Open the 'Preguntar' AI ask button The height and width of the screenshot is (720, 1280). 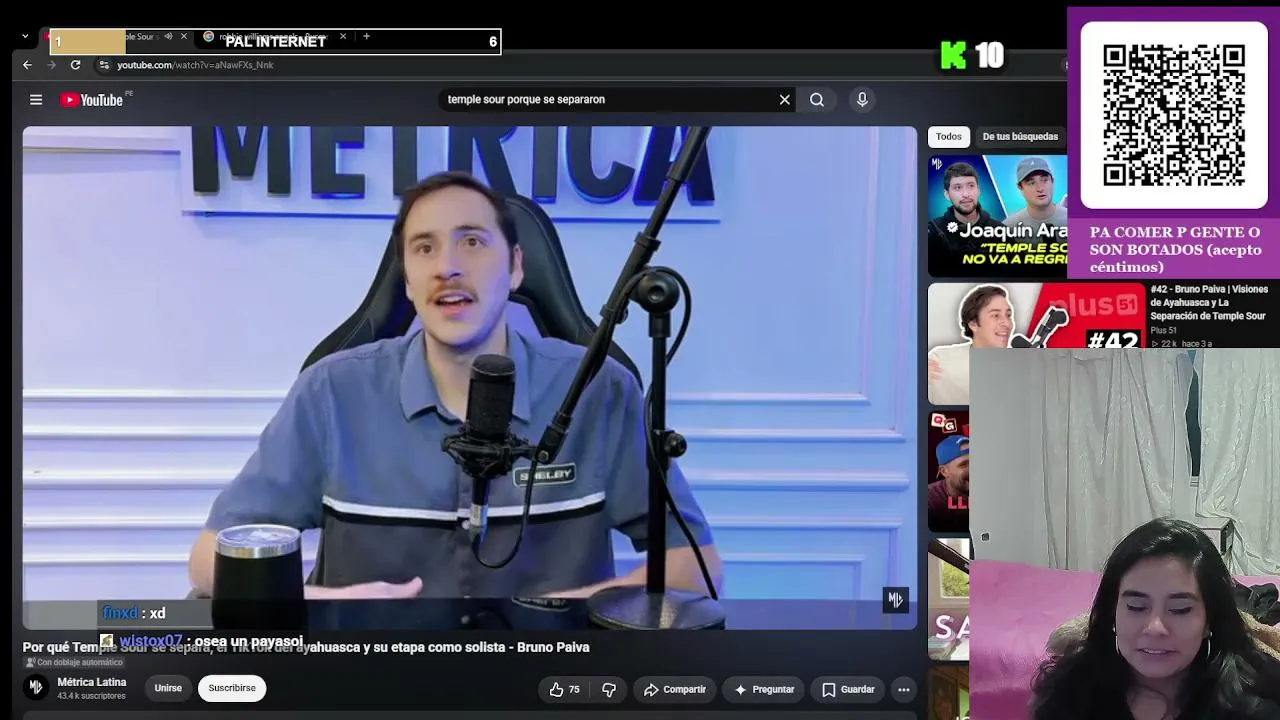click(x=764, y=689)
